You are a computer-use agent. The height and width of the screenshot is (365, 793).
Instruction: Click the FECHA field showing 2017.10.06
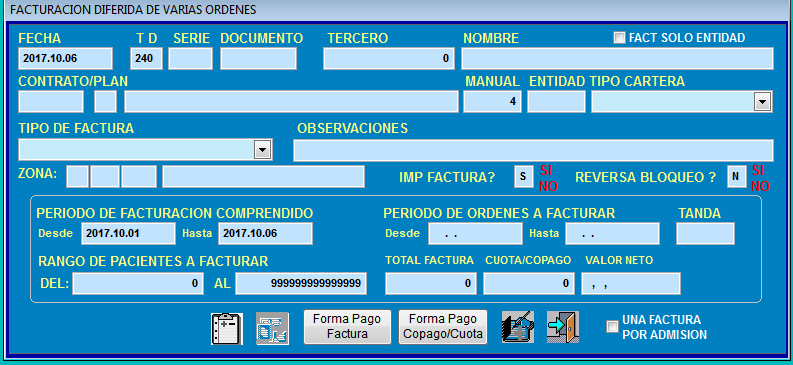tap(65, 59)
